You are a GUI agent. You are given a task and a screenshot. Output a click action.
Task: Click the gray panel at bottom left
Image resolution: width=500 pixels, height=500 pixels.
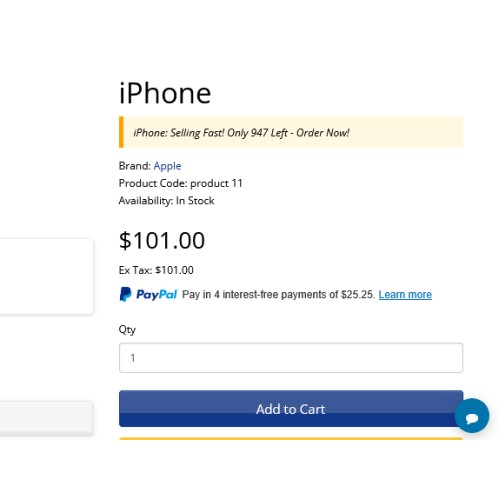click(x=46, y=417)
